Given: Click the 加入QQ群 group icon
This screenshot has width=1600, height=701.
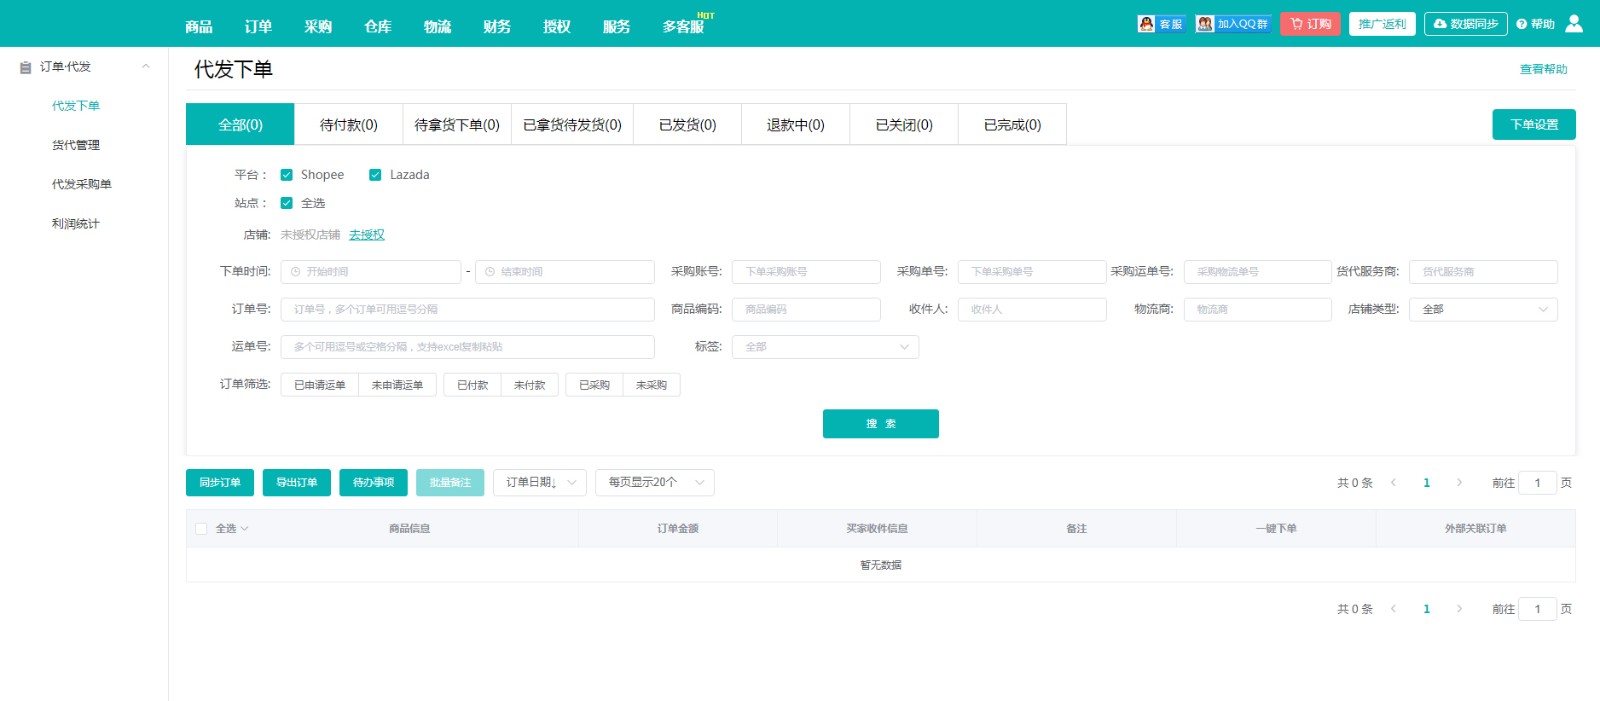Looking at the screenshot, I should pyautogui.click(x=1232, y=24).
